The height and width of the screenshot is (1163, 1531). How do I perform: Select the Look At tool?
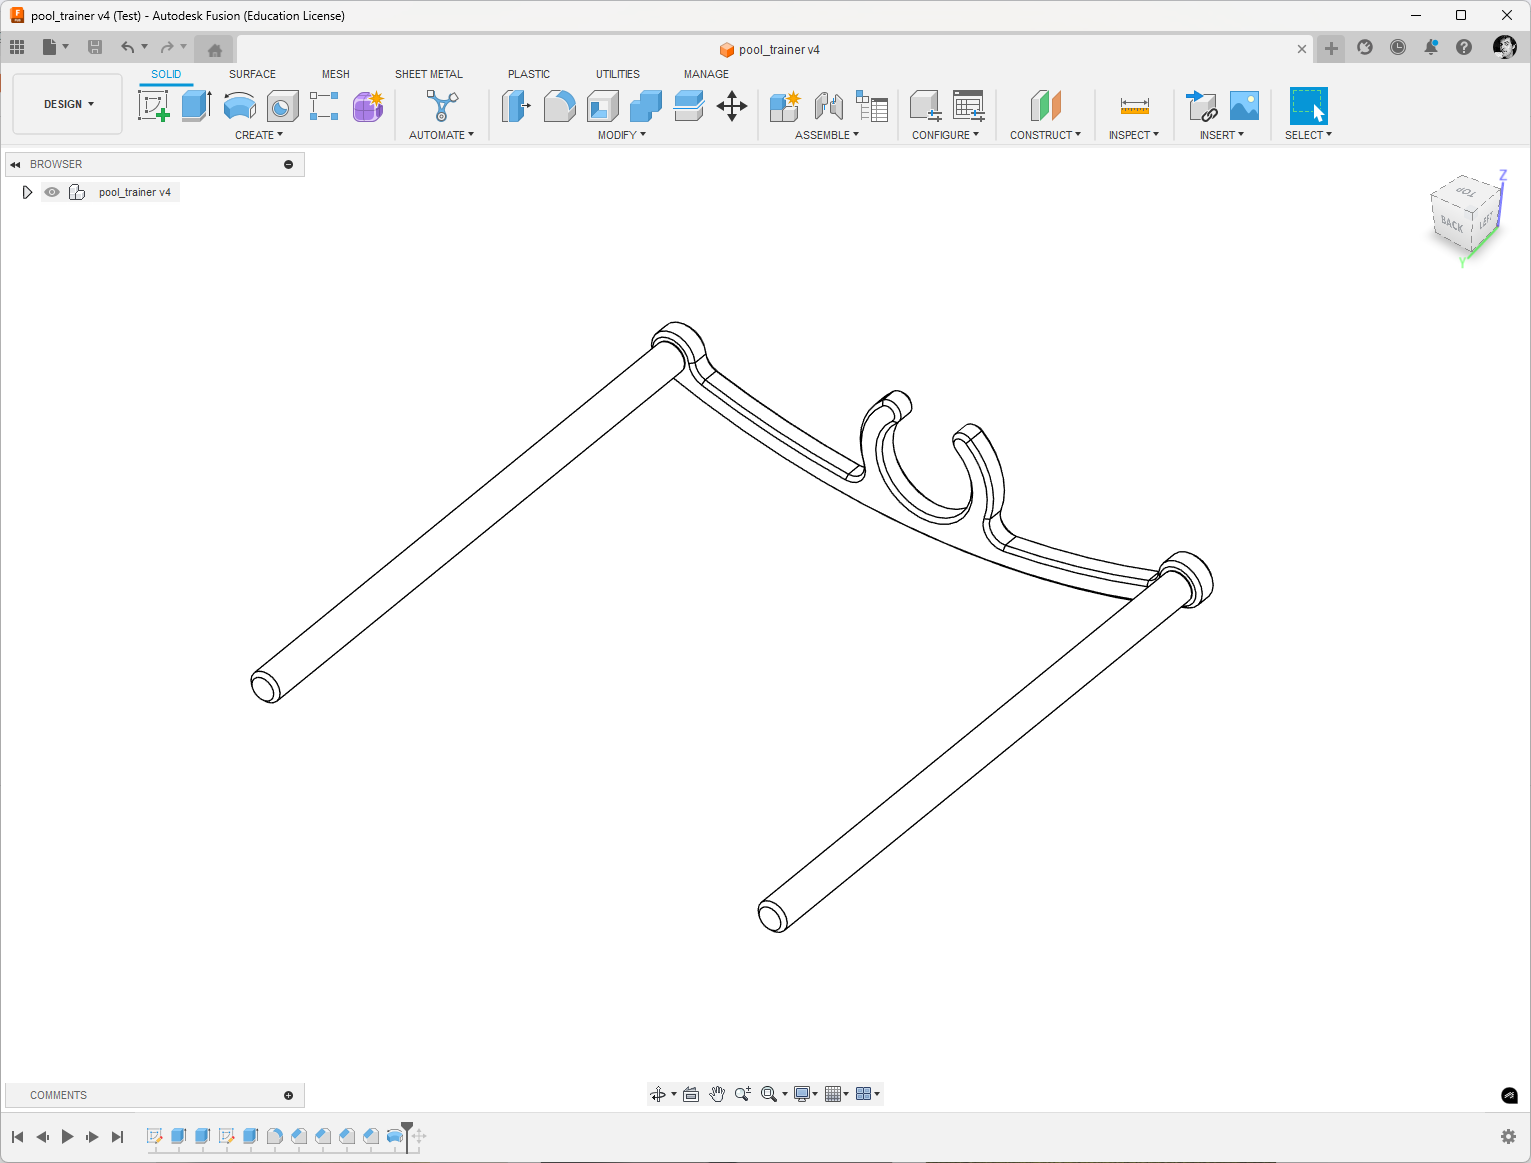click(691, 1094)
